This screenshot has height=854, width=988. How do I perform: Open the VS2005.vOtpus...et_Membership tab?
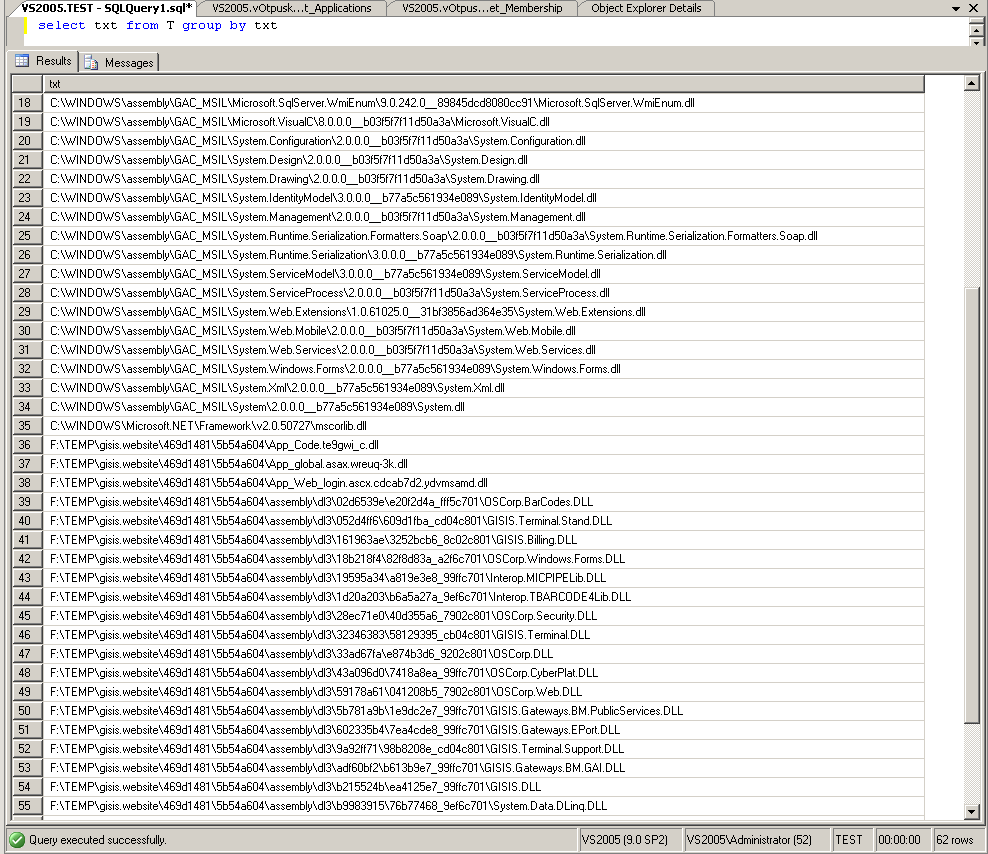482,8
